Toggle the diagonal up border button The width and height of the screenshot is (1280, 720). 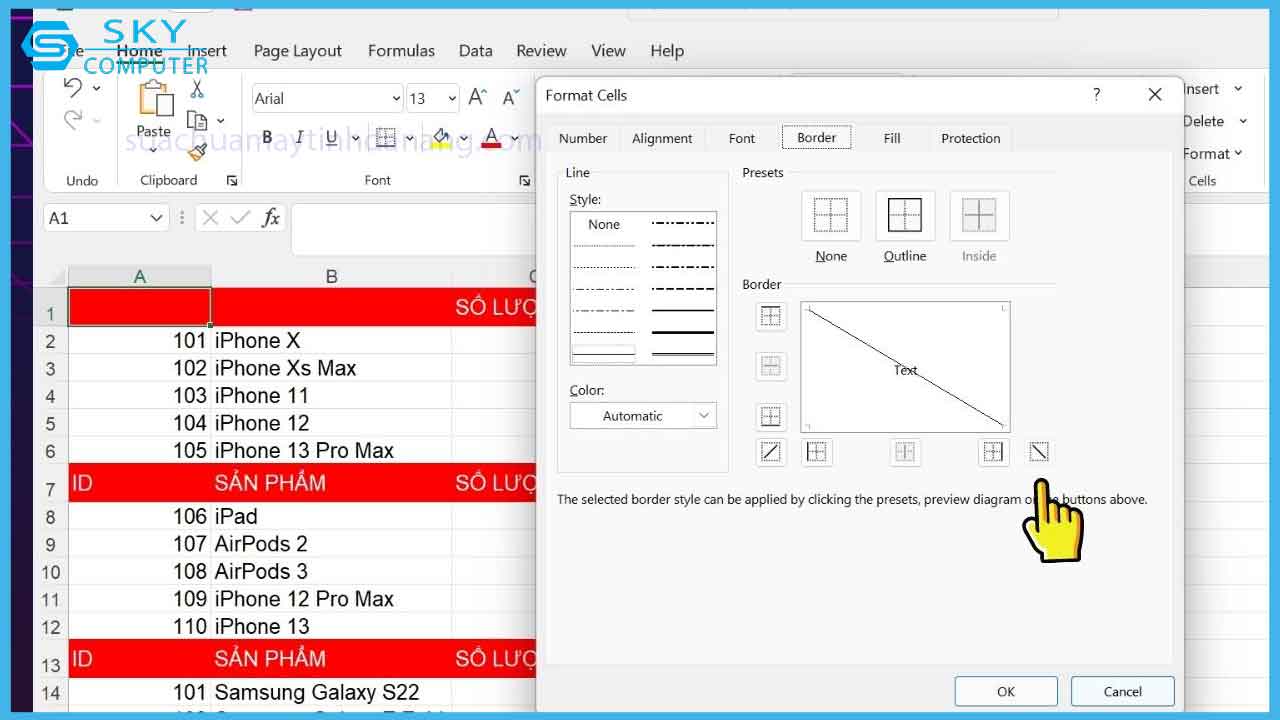771,452
